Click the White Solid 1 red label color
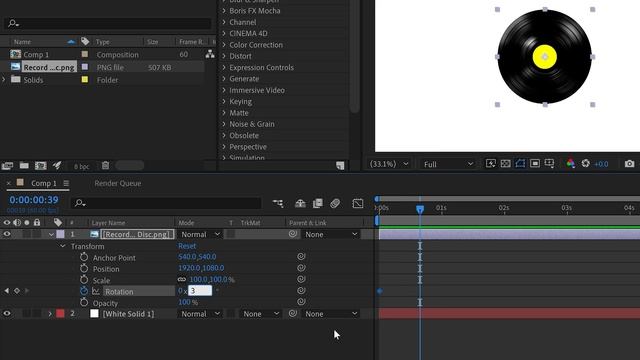The height and width of the screenshot is (360, 640). pos(60,314)
